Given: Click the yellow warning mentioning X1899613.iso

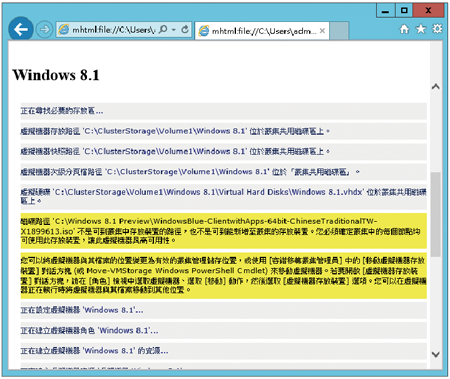Looking at the screenshot, I should [223, 231].
